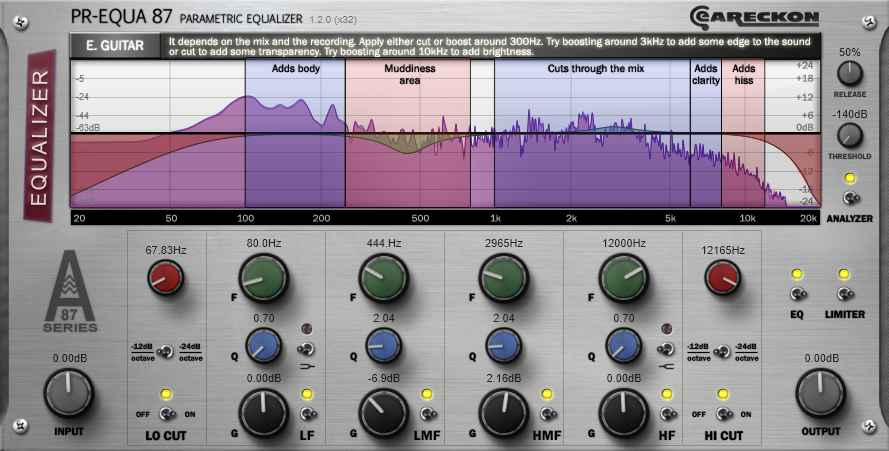
Task: Flip the HF shelf mode switch
Action: click(667, 349)
